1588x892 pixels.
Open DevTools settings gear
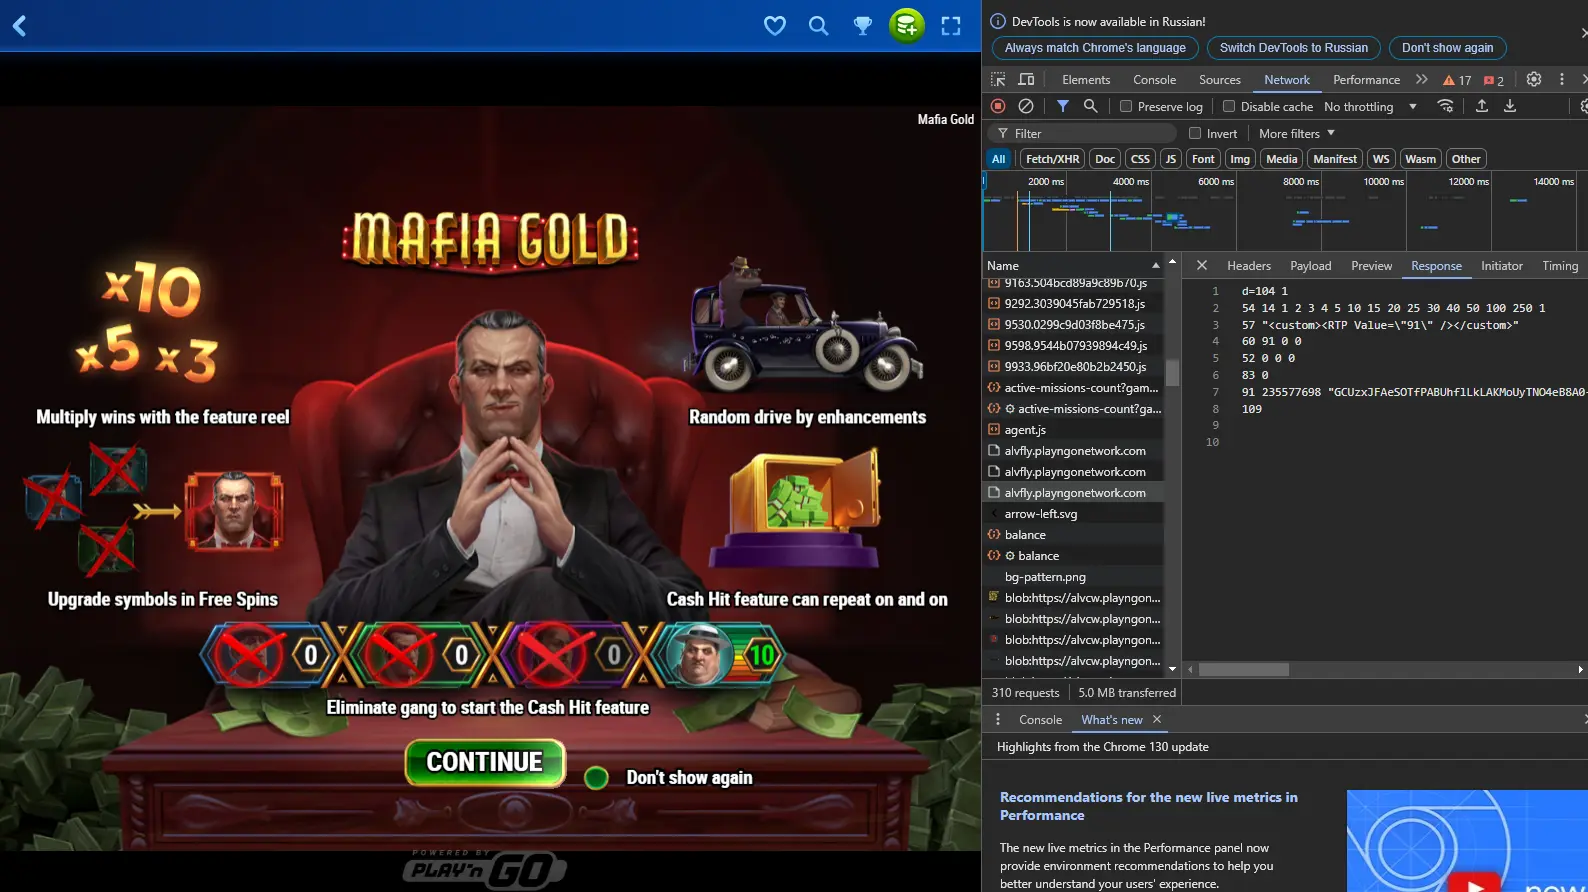pos(1534,80)
